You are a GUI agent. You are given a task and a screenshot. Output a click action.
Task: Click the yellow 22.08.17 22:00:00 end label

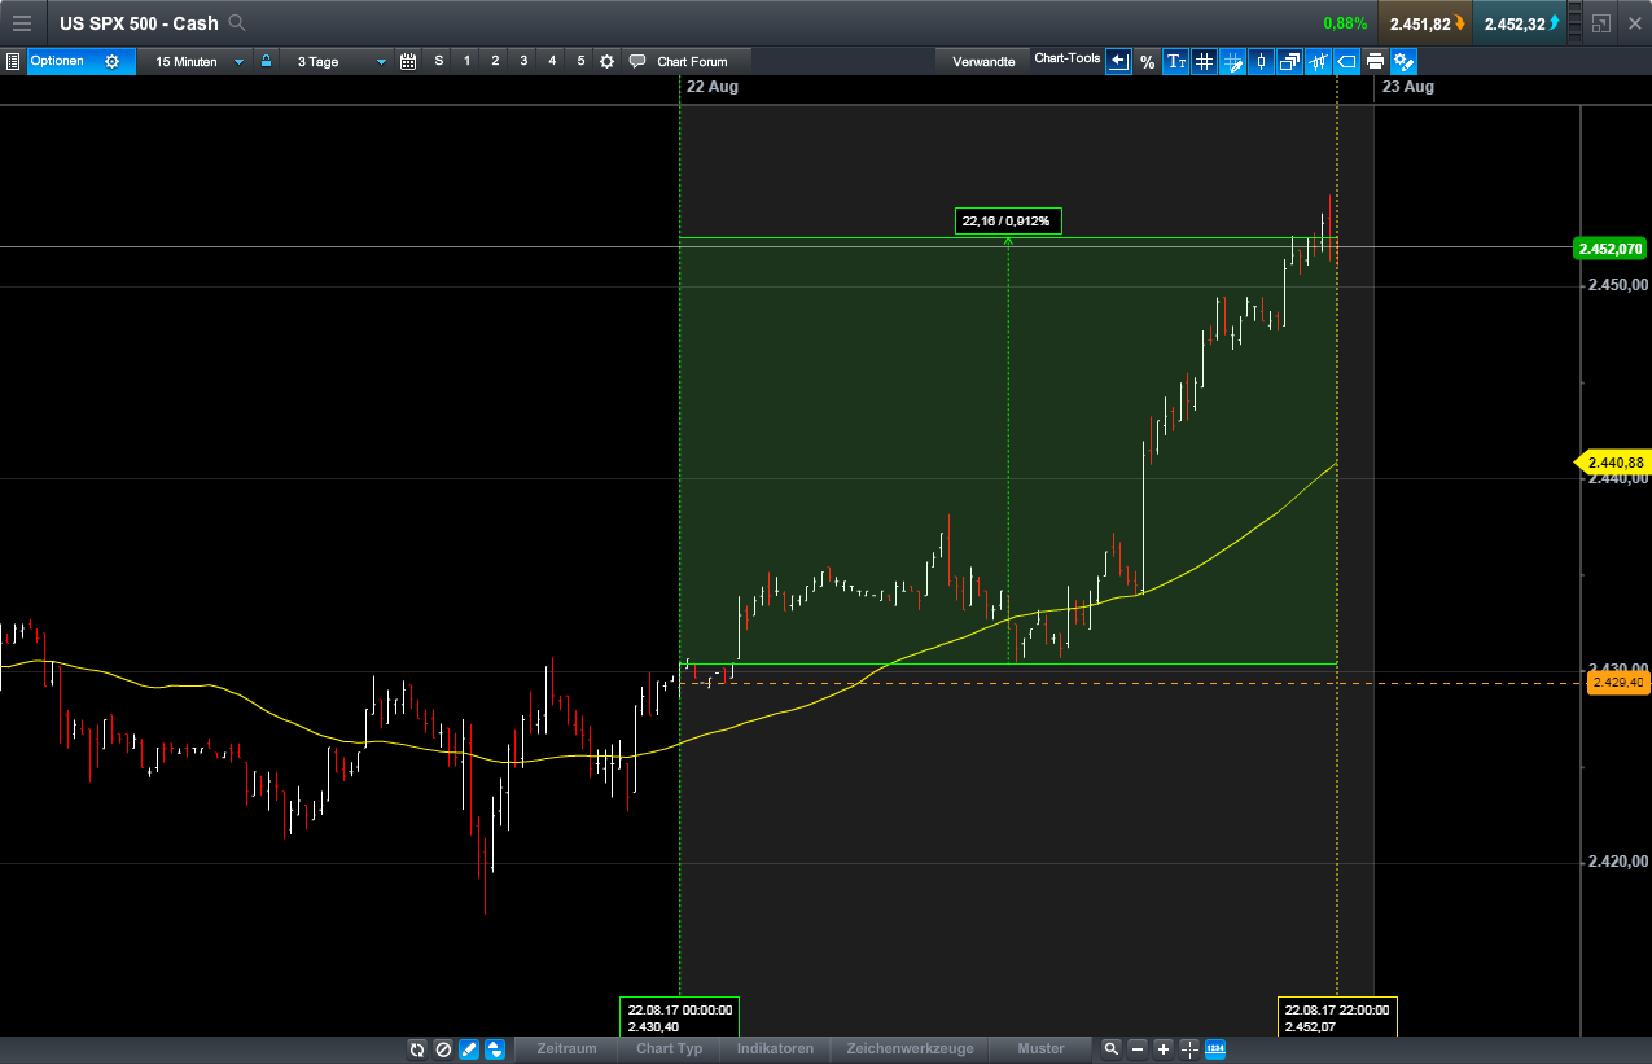[1337, 1018]
